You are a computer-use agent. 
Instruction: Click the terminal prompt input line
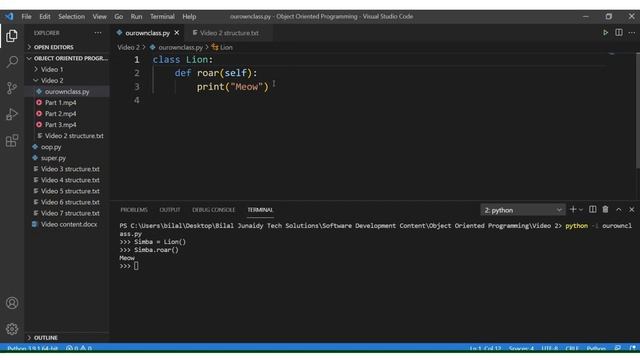click(x=136, y=266)
